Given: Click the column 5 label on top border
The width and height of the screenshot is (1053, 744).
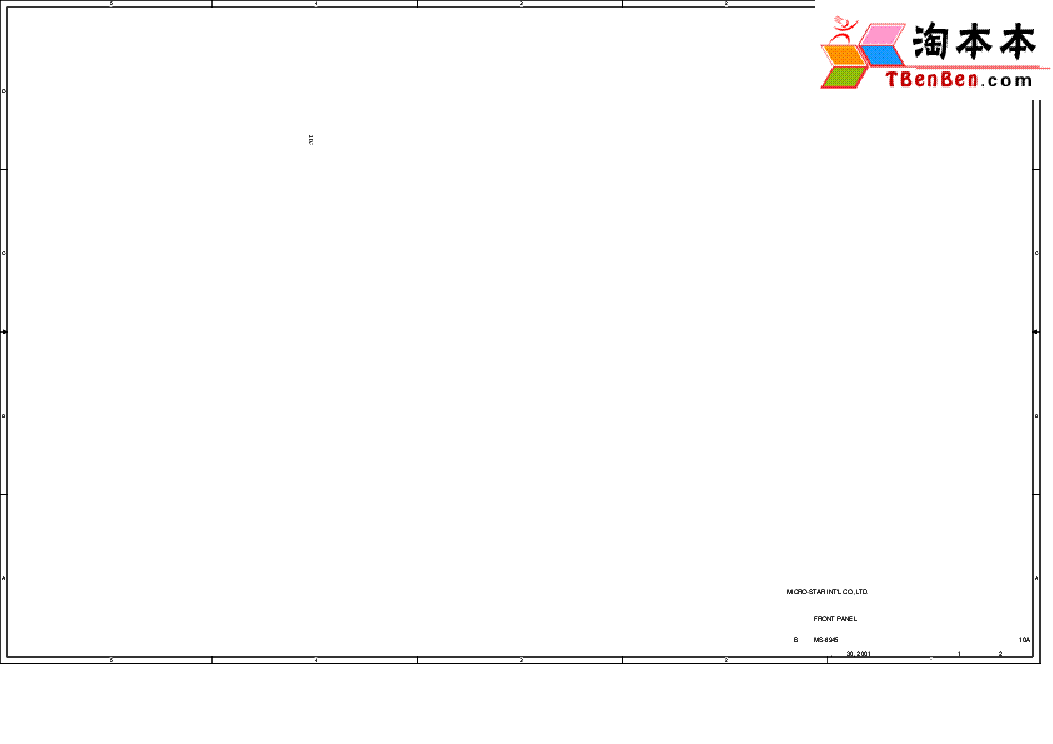Looking at the screenshot, I should click(x=111, y=4).
